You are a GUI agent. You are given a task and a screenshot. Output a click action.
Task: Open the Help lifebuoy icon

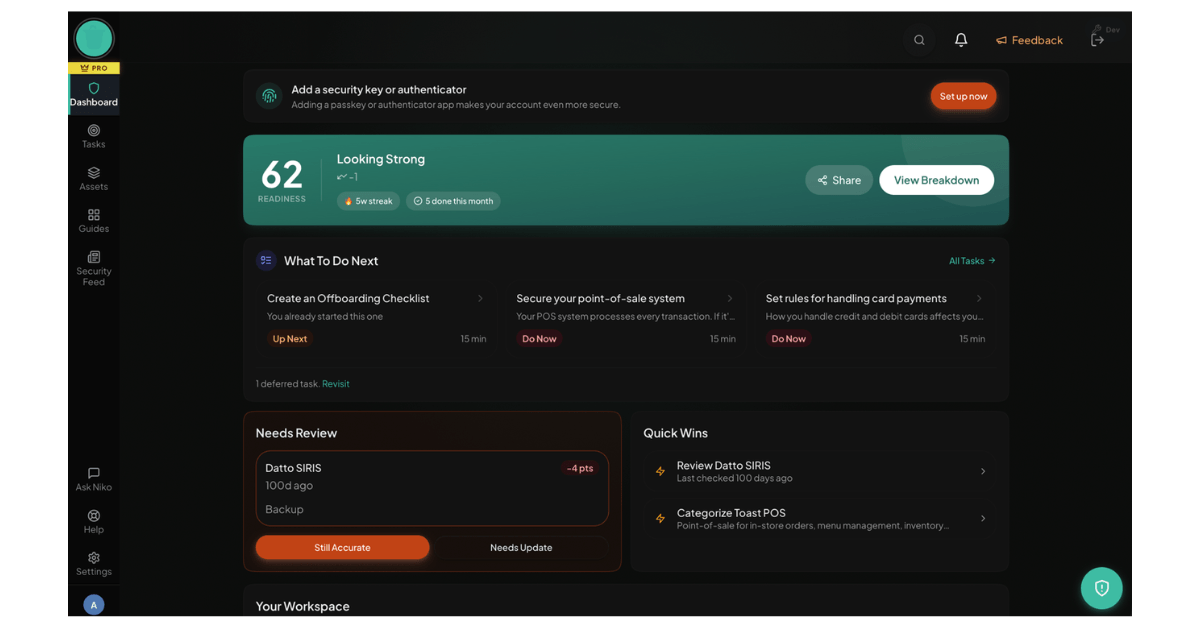[94, 516]
